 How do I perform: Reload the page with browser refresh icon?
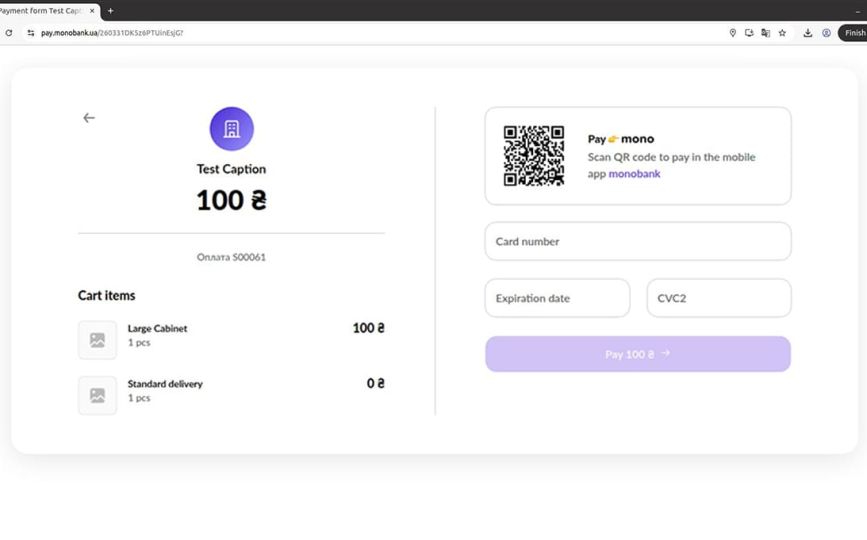tap(9, 33)
